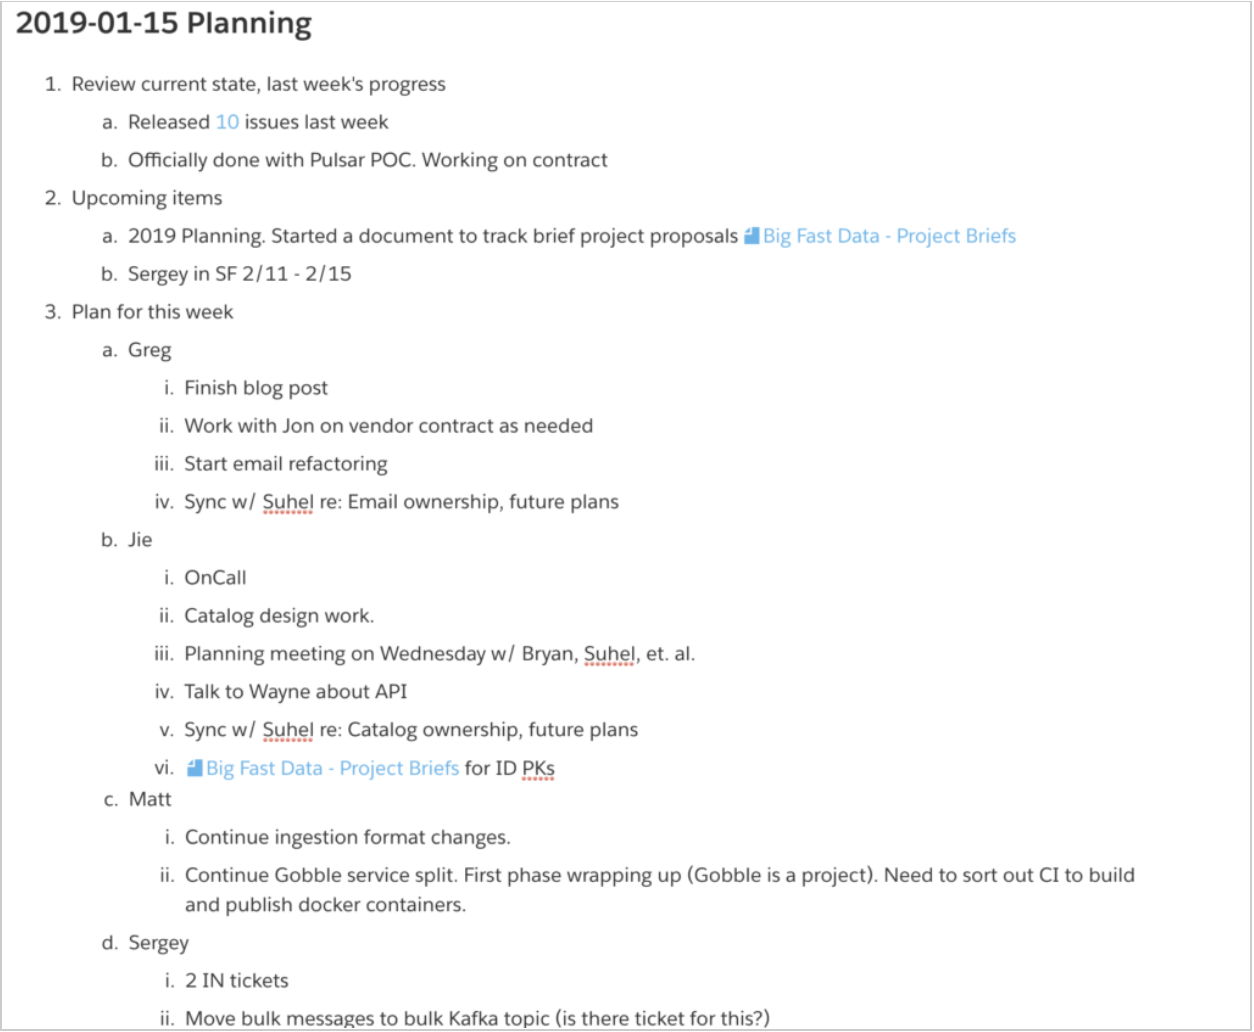Click the '2019-01-15 Planning' heading
1254x1032 pixels.
tap(164, 24)
